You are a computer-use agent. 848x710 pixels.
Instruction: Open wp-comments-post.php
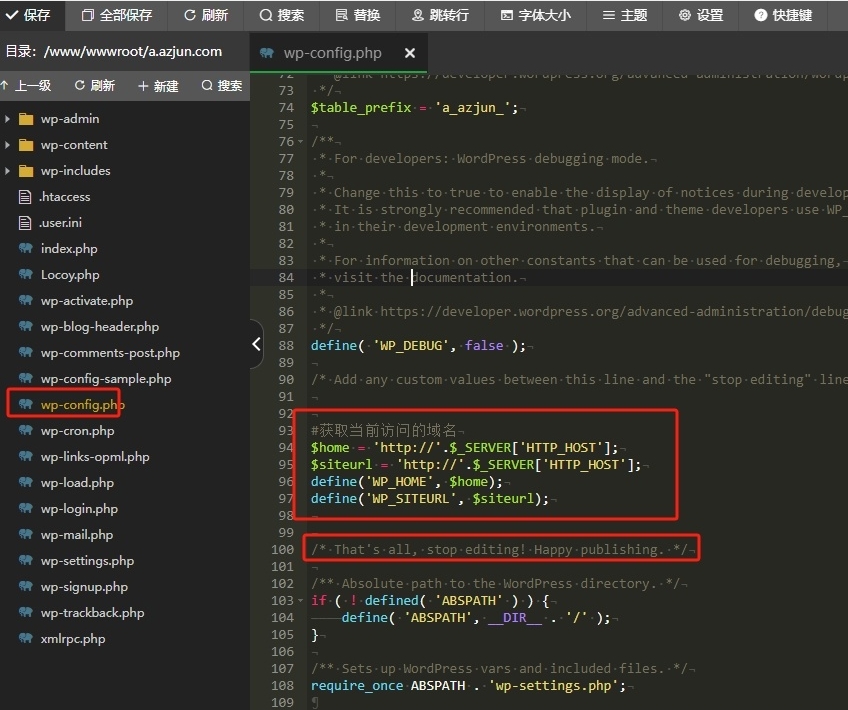tap(110, 352)
